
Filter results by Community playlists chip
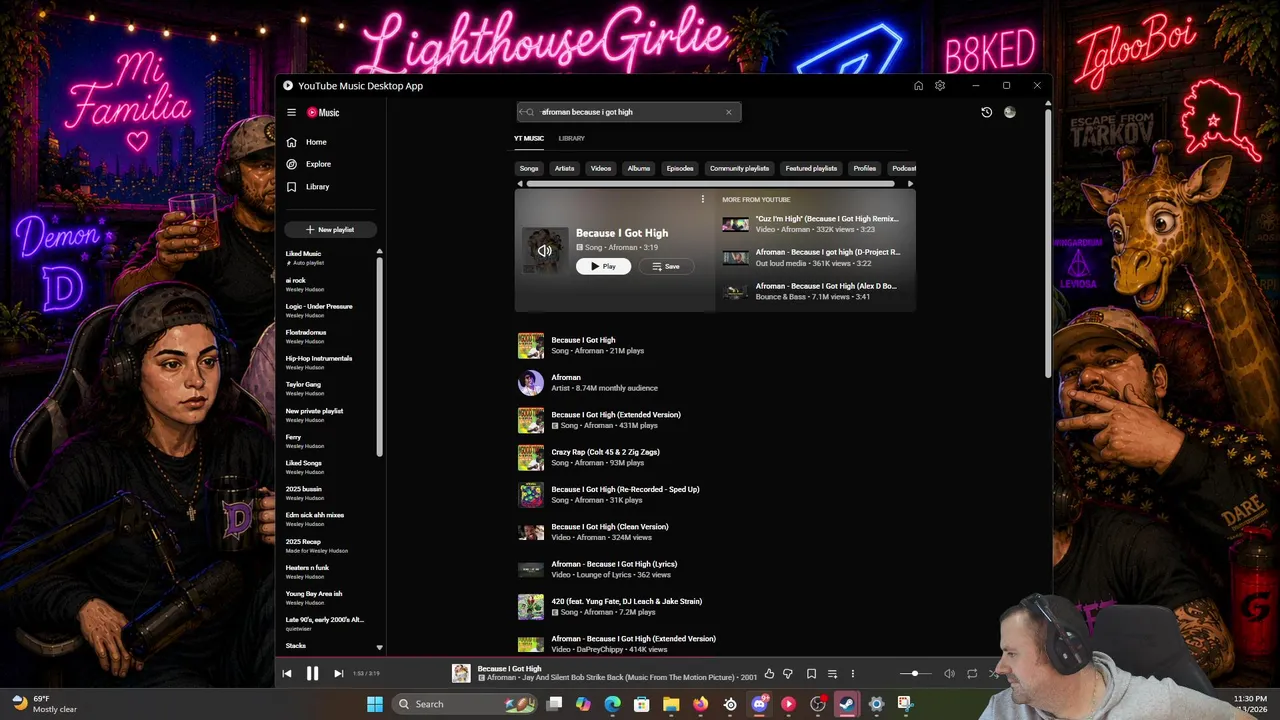[740, 169]
